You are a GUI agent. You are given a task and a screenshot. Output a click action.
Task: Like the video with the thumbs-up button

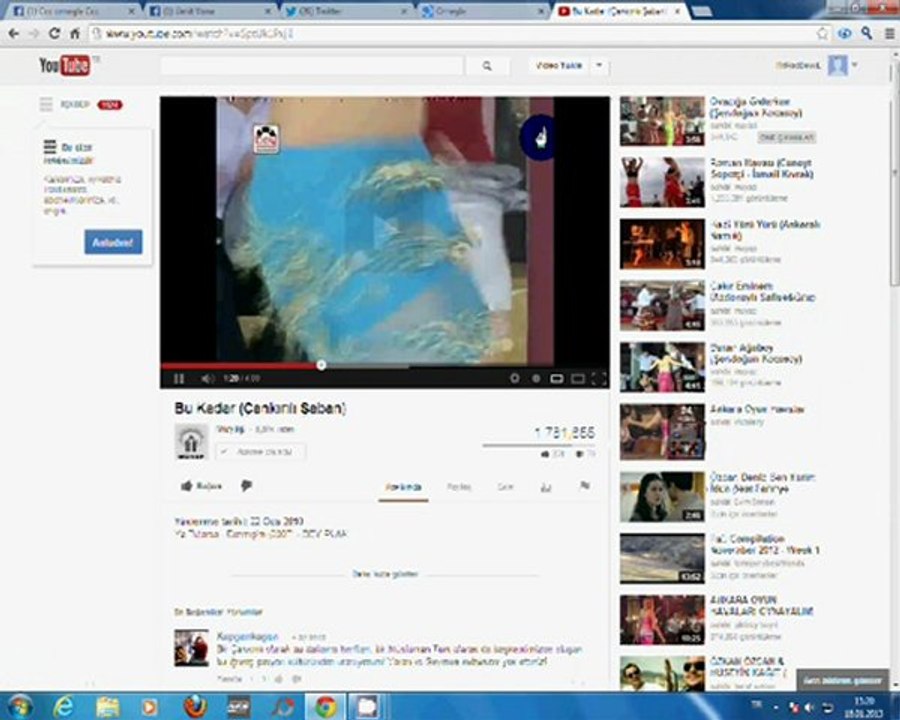(201, 486)
